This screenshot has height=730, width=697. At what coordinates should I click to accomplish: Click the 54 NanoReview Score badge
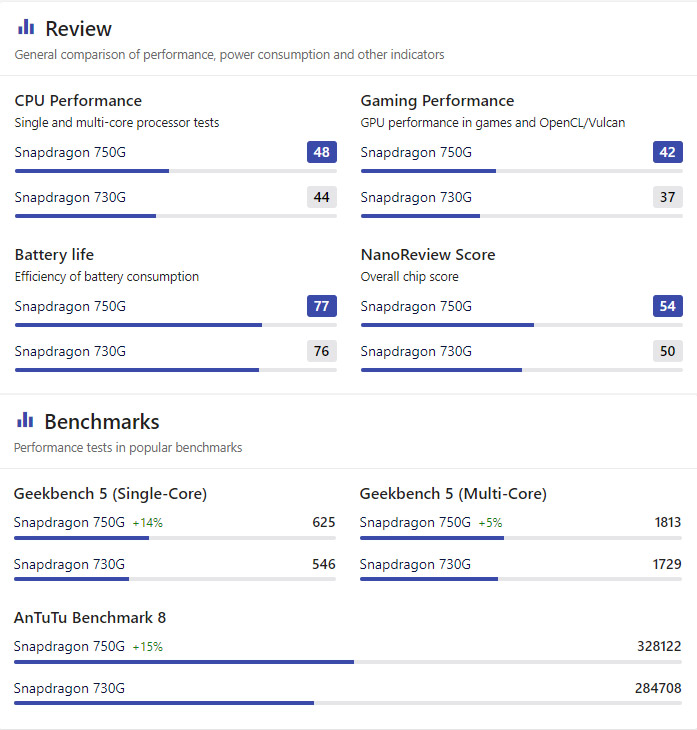click(x=668, y=306)
